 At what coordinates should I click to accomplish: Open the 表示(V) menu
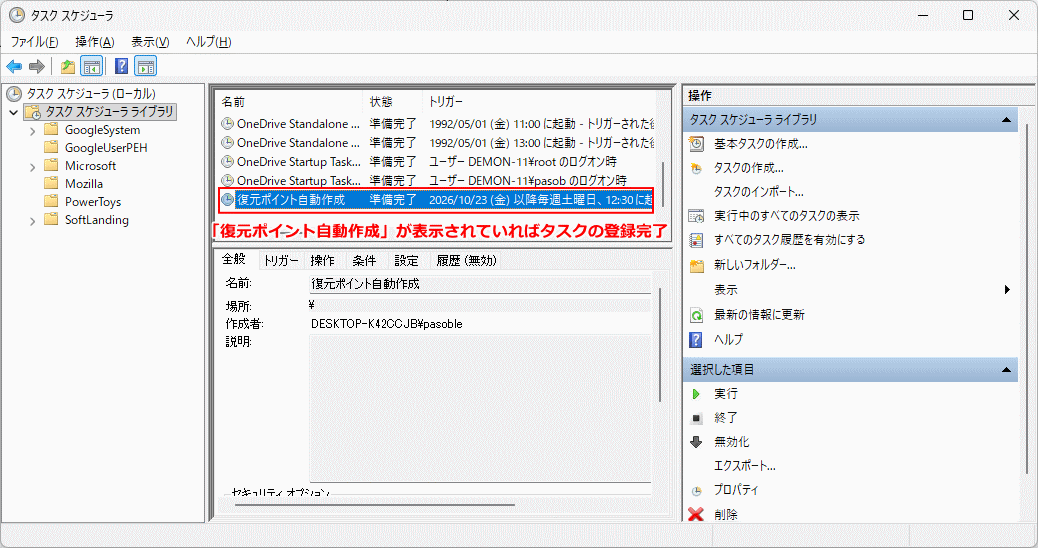150,42
